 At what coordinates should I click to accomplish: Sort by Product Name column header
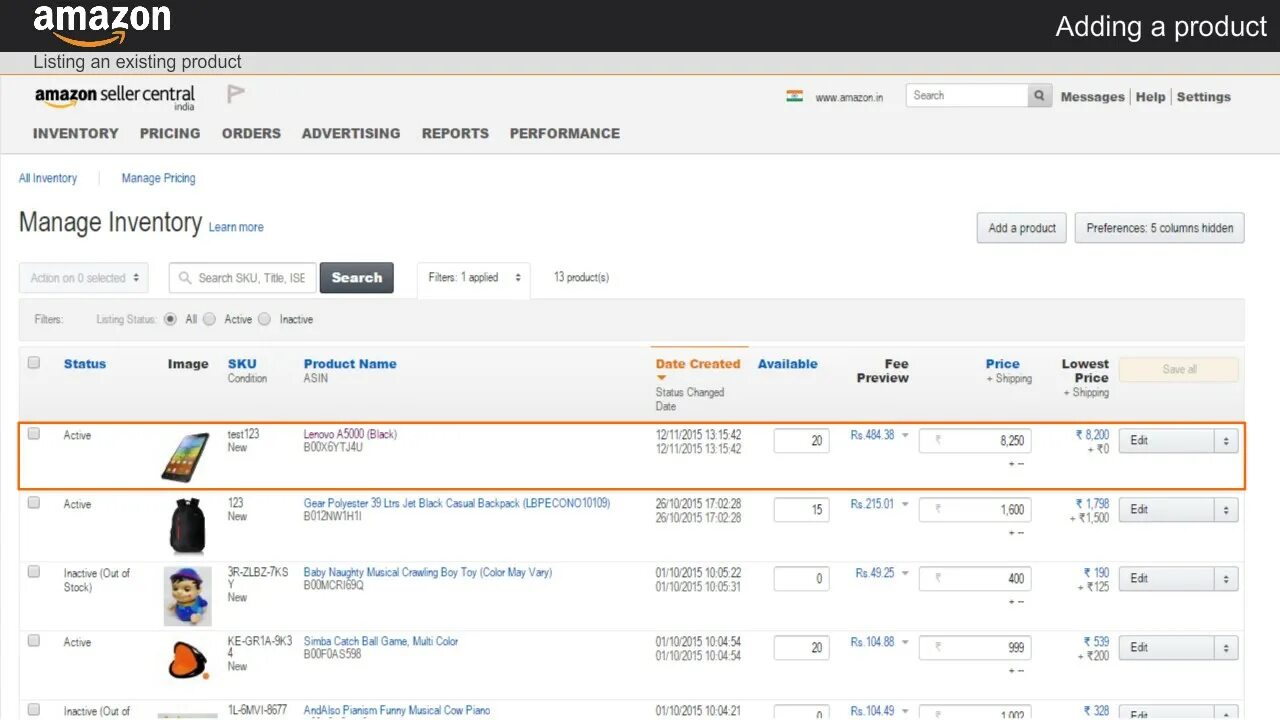pyautogui.click(x=350, y=364)
